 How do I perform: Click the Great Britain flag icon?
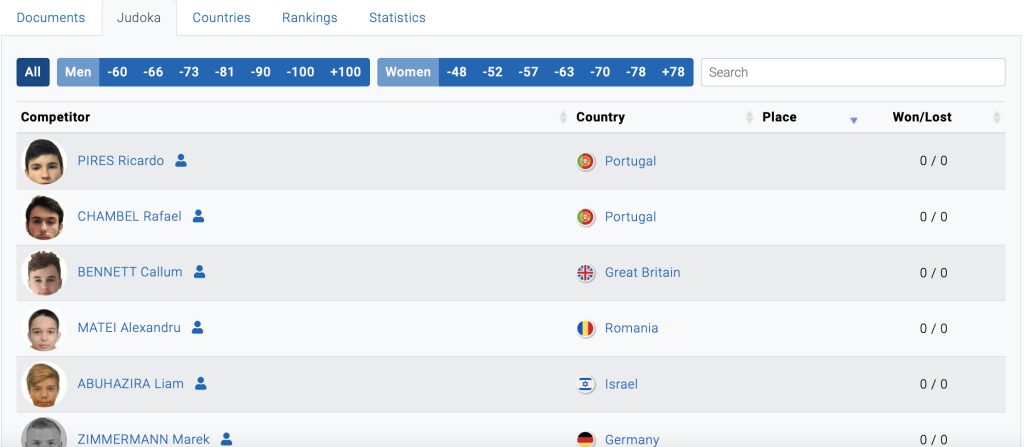click(586, 273)
